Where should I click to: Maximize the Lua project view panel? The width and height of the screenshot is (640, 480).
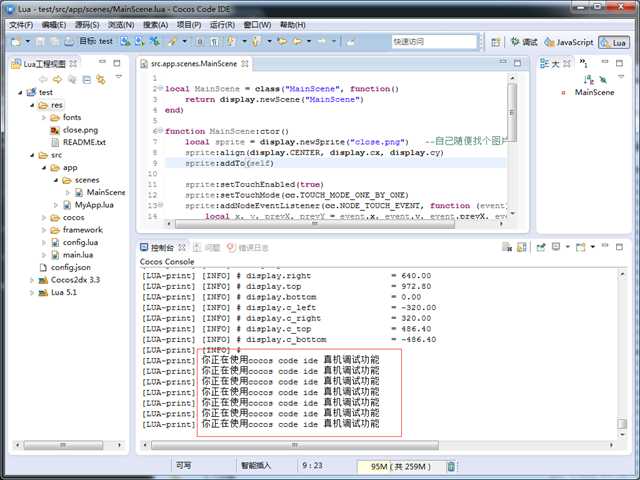point(117,63)
